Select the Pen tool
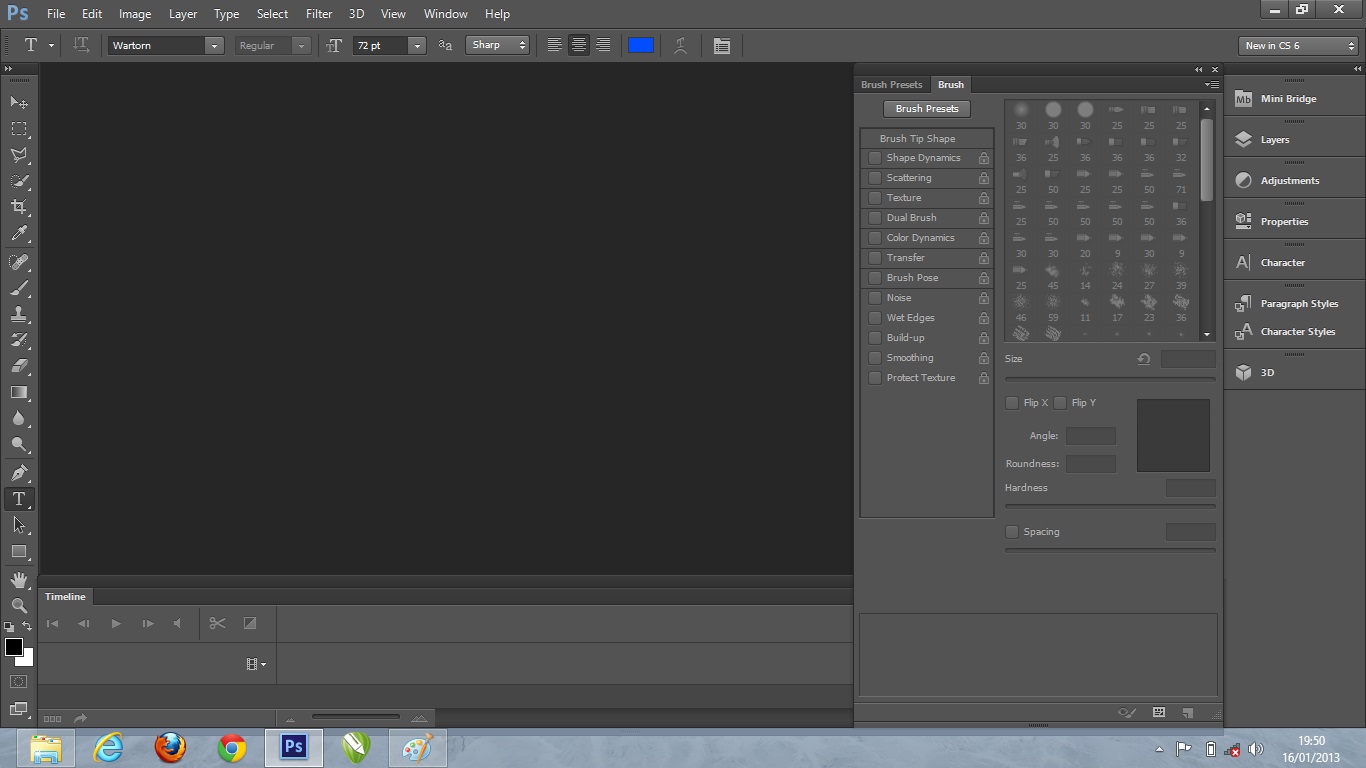 tap(19, 473)
